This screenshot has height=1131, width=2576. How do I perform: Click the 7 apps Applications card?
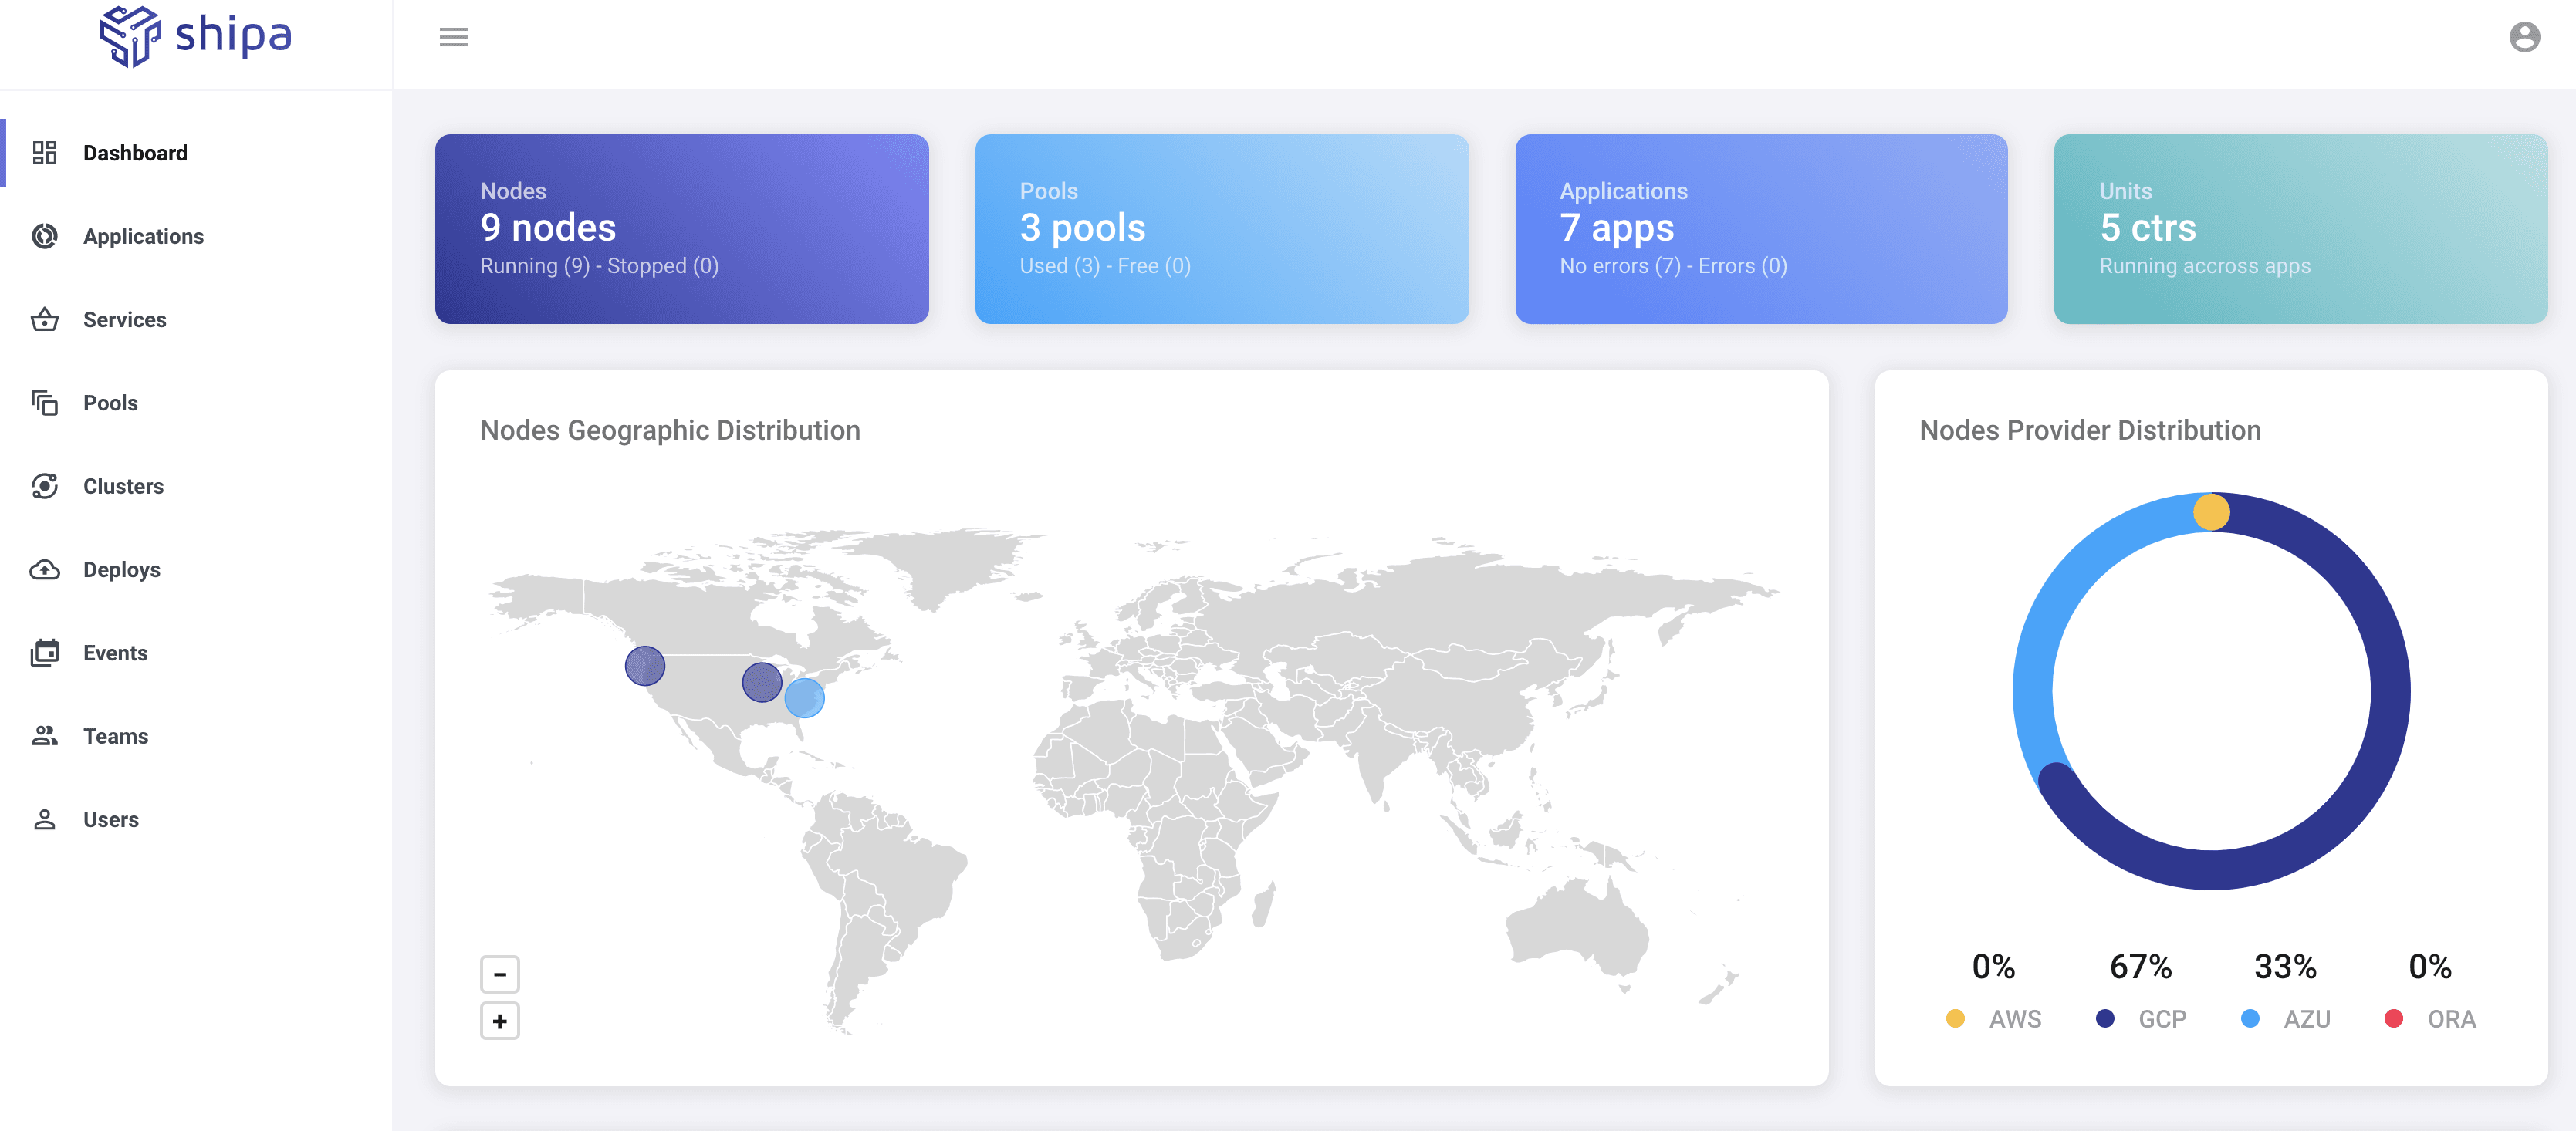click(1761, 229)
